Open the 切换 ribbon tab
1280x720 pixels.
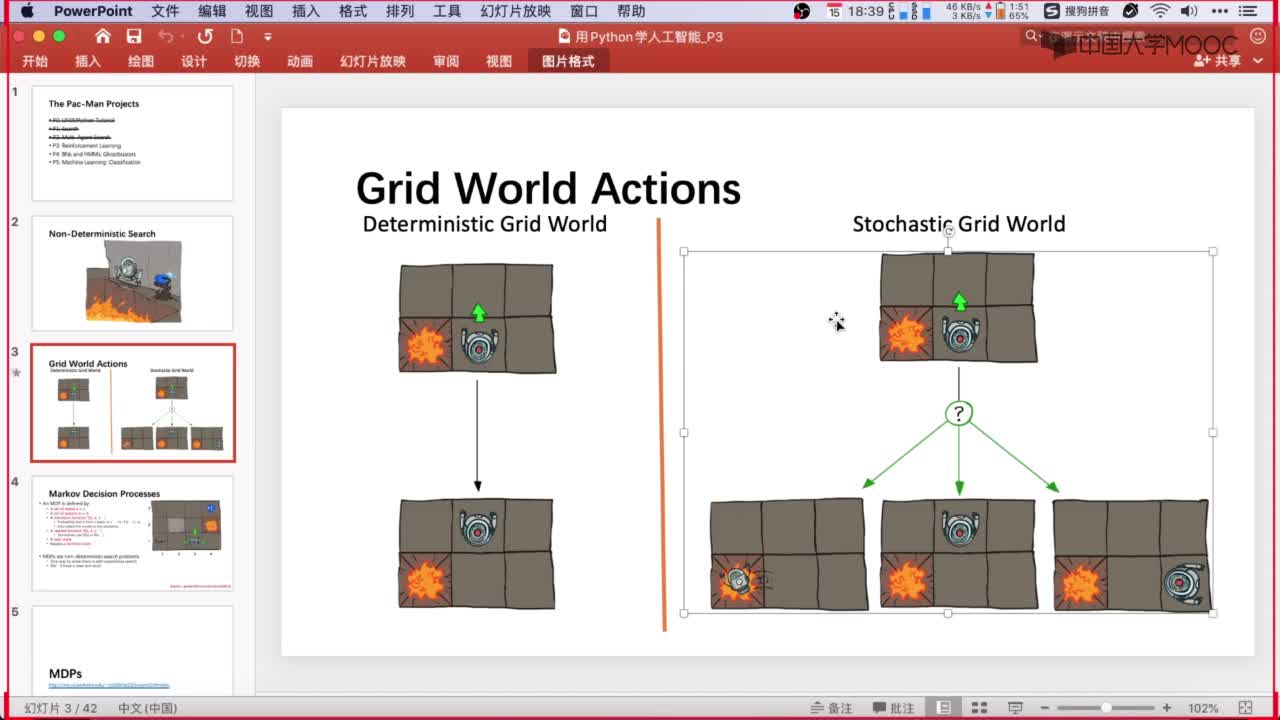pyautogui.click(x=247, y=61)
